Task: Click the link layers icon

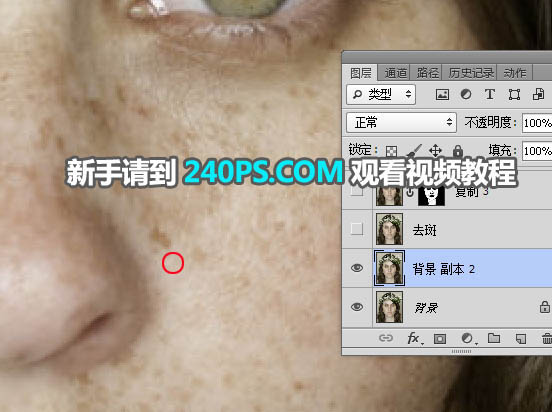Action: (x=385, y=338)
